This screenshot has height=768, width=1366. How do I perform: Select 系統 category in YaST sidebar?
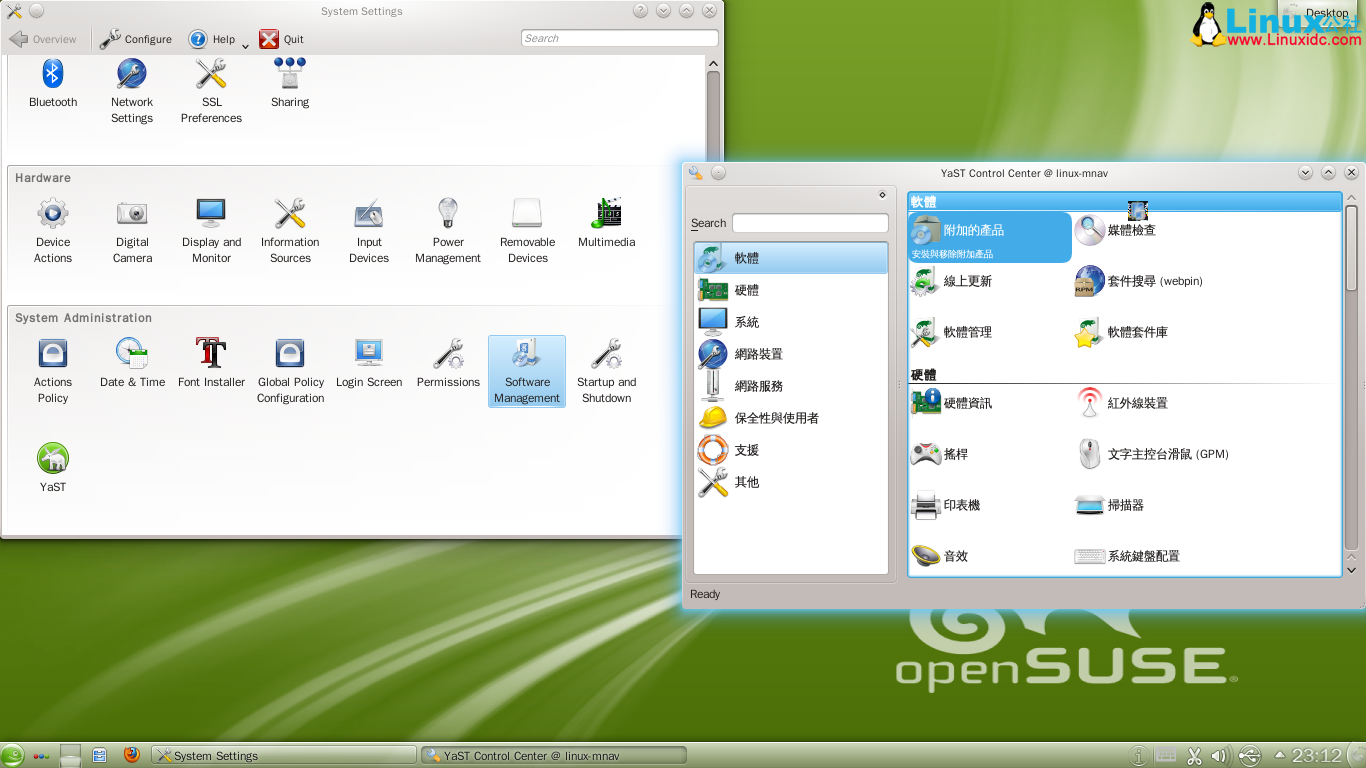(791, 322)
